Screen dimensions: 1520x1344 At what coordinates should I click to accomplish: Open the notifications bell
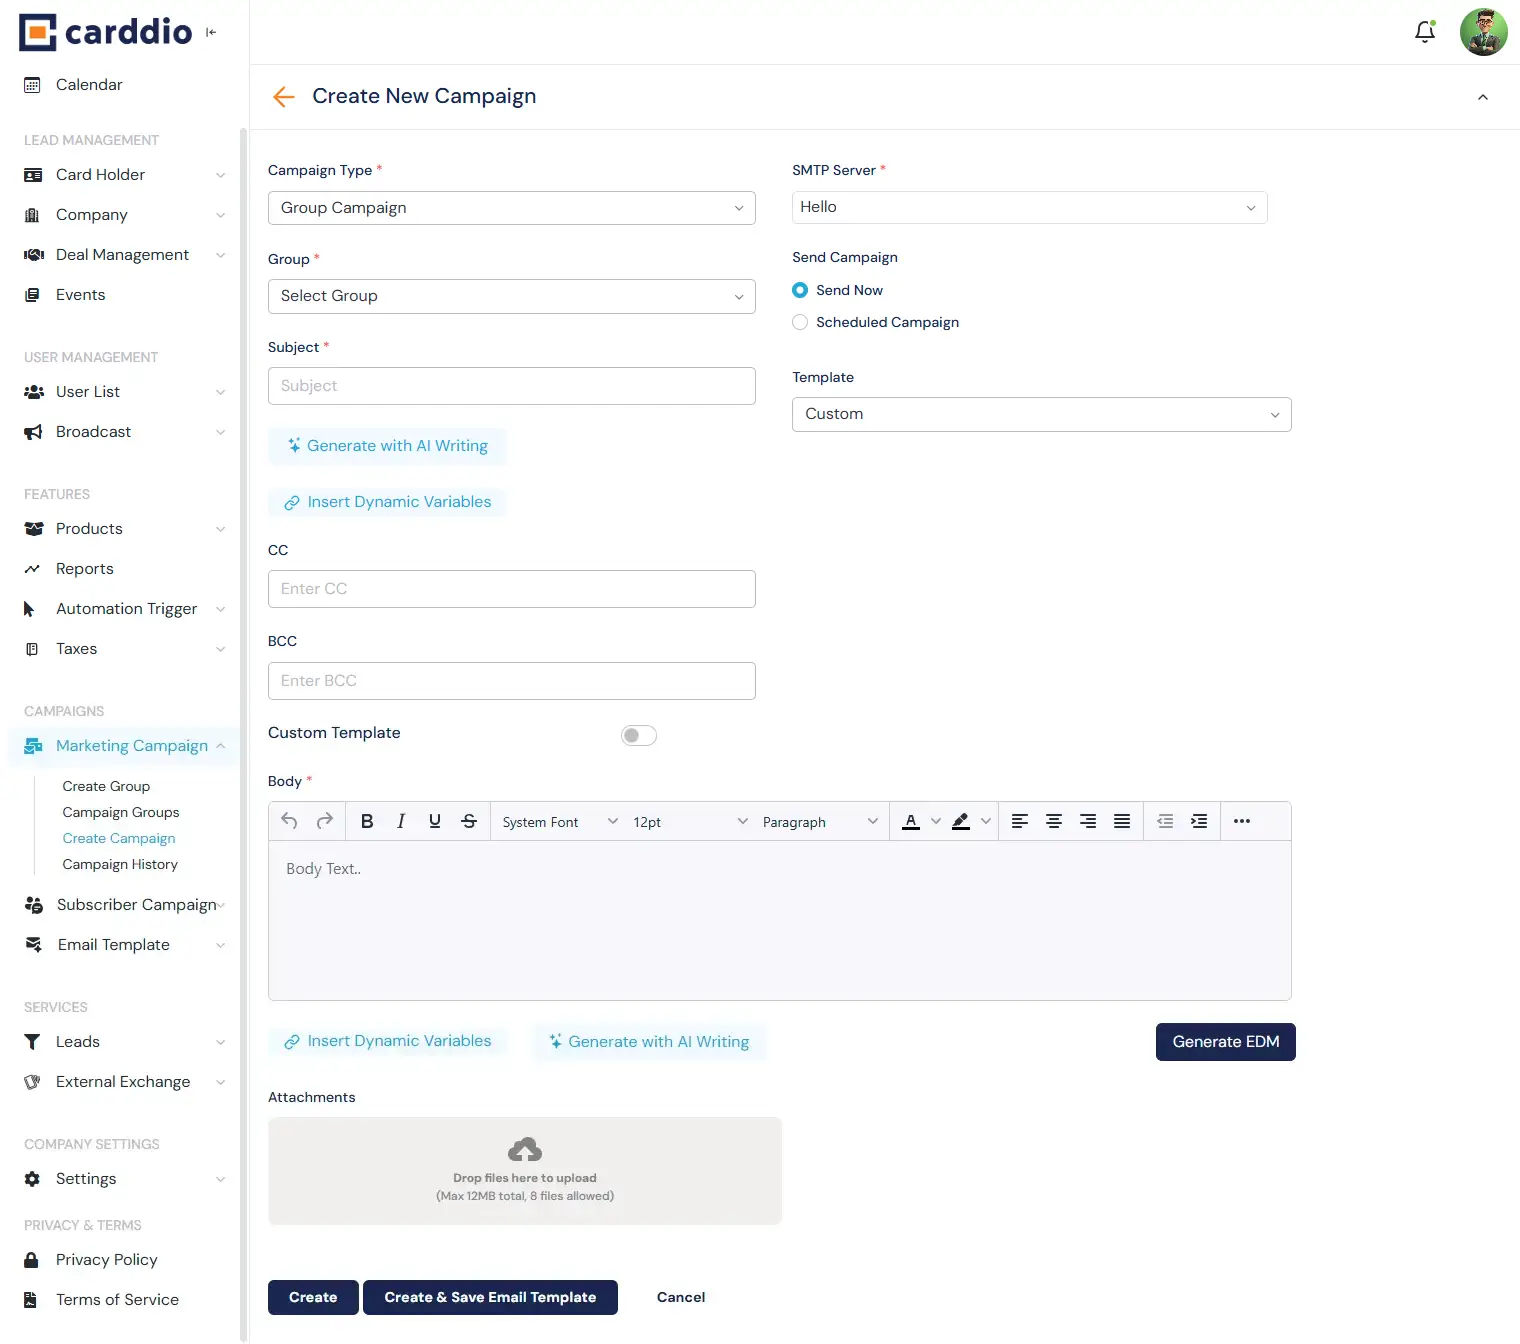coord(1425,32)
